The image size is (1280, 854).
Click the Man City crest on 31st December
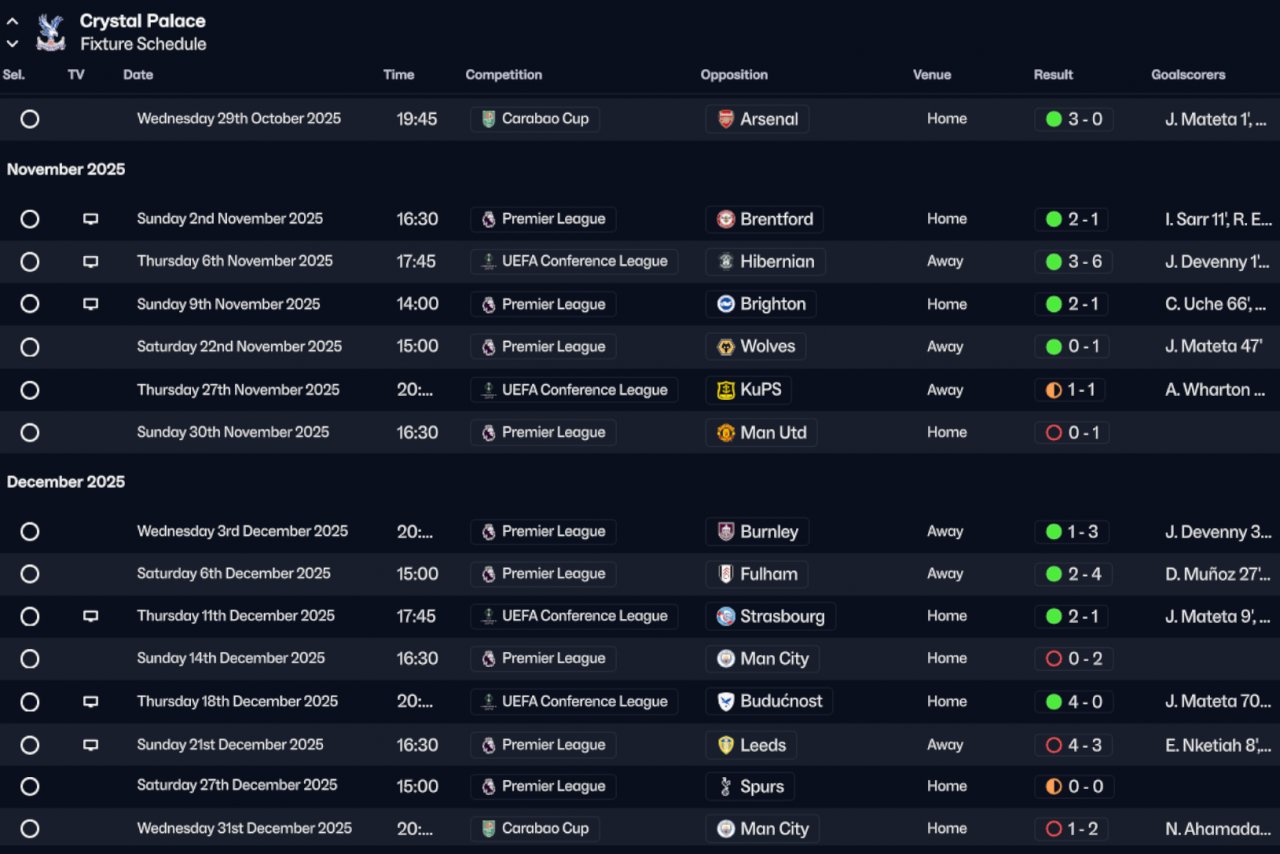click(x=726, y=829)
